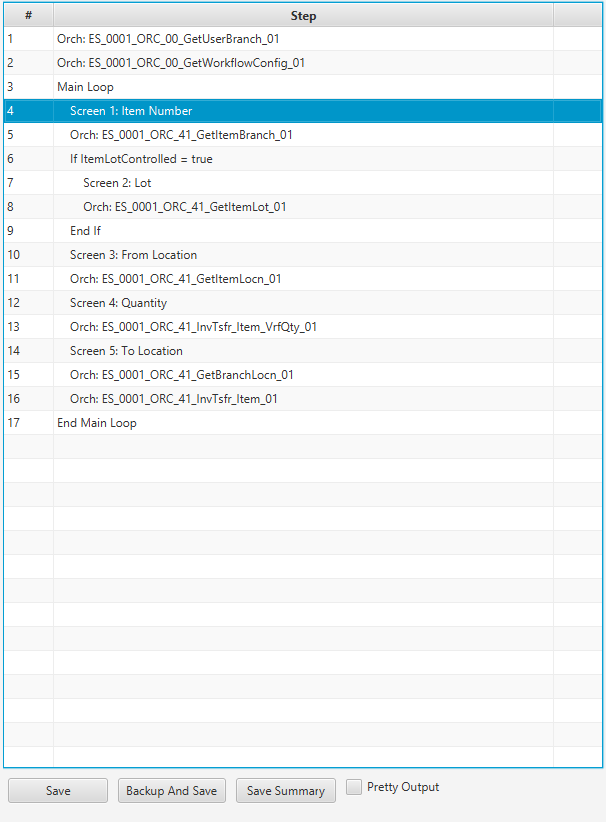Select row Orch: ES_0001_ORC_00_GetUserBranch_01
Image resolution: width=606 pixels, height=822 pixels.
point(303,39)
